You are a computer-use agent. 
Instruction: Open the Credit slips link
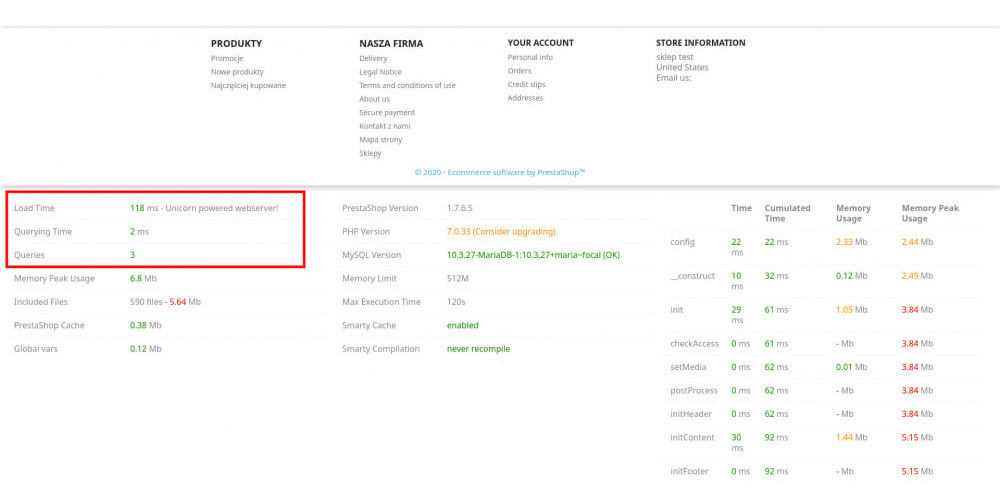click(x=526, y=84)
